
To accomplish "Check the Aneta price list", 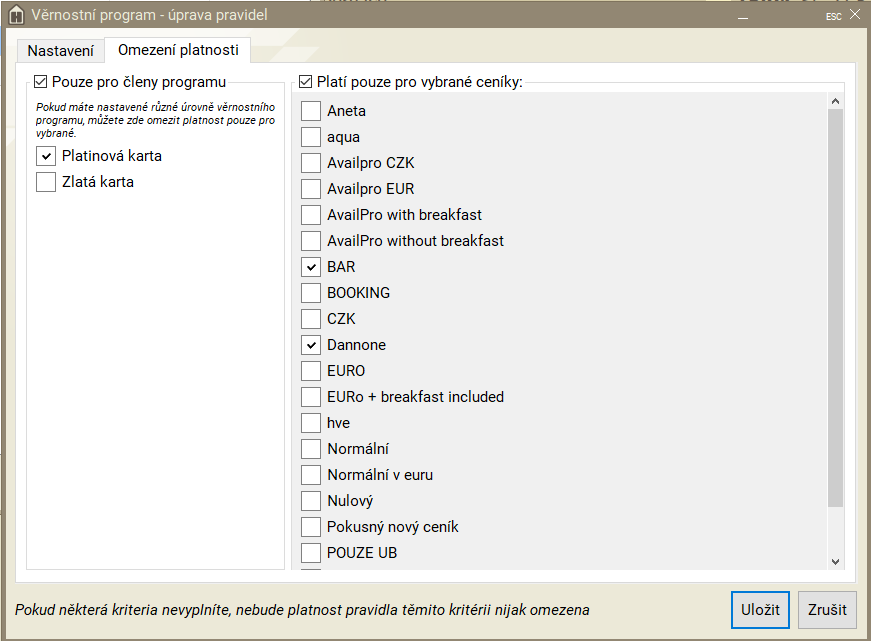I will (x=311, y=111).
